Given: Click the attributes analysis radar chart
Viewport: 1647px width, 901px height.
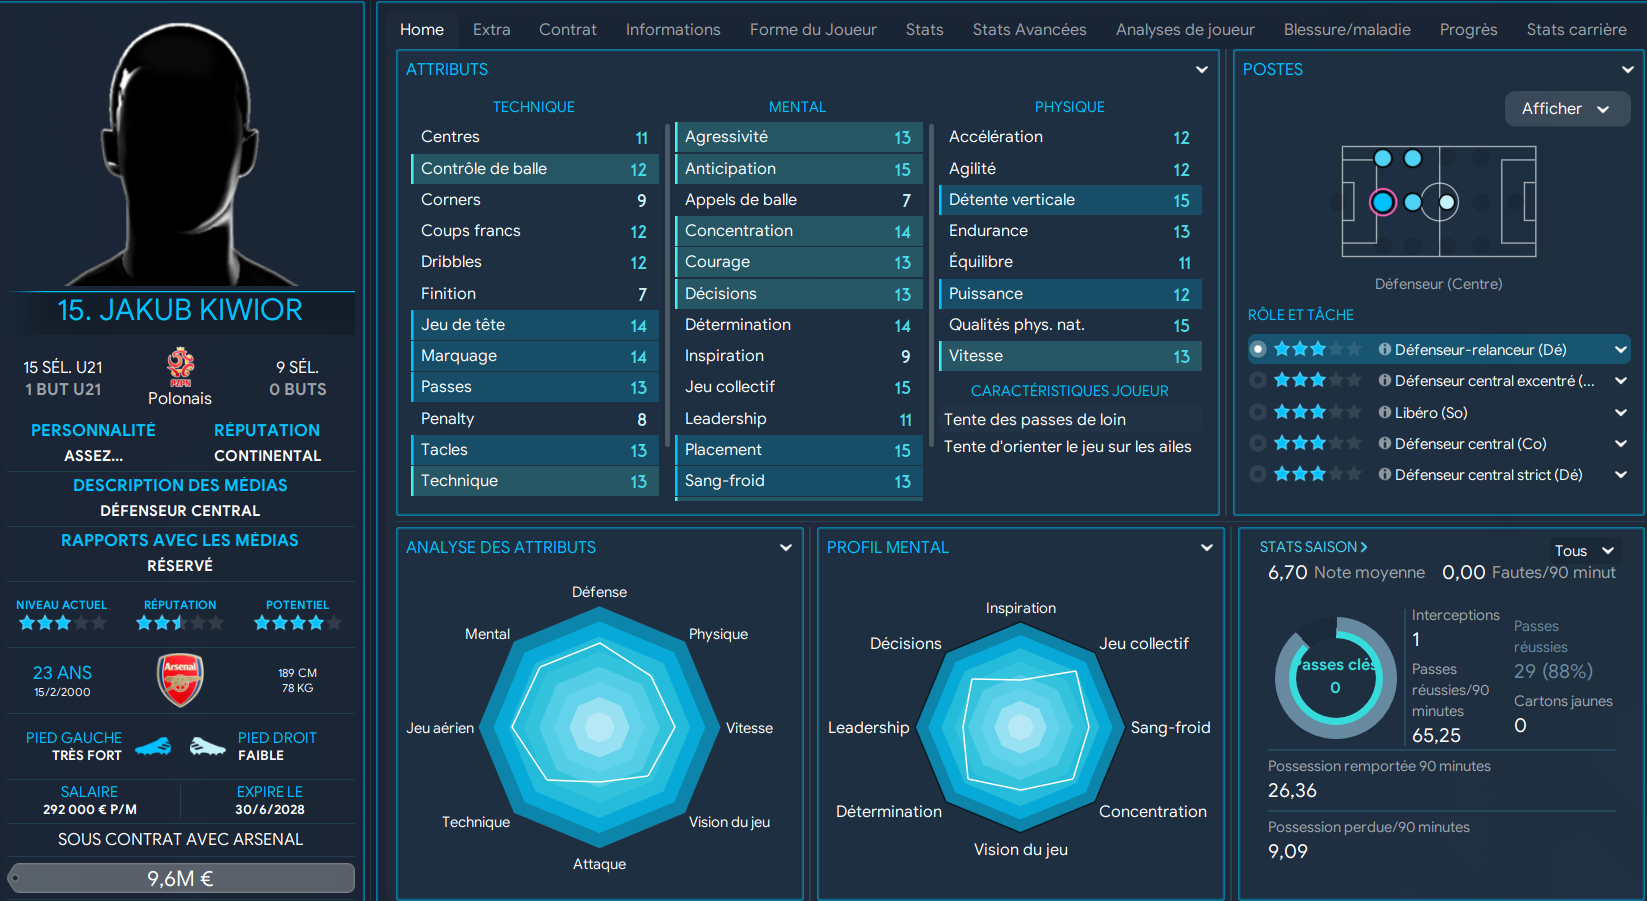Looking at the screenshot, I should (600, 727).
